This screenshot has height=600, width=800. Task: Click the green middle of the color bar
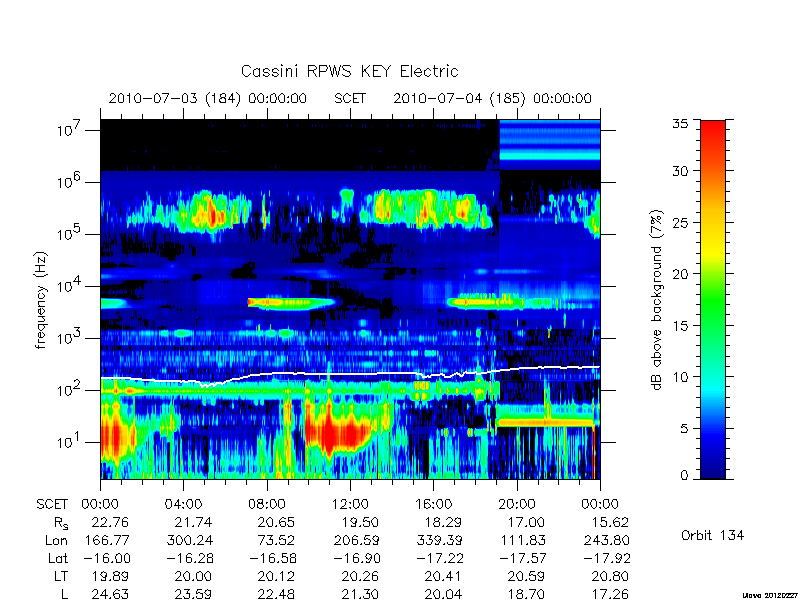713,299
